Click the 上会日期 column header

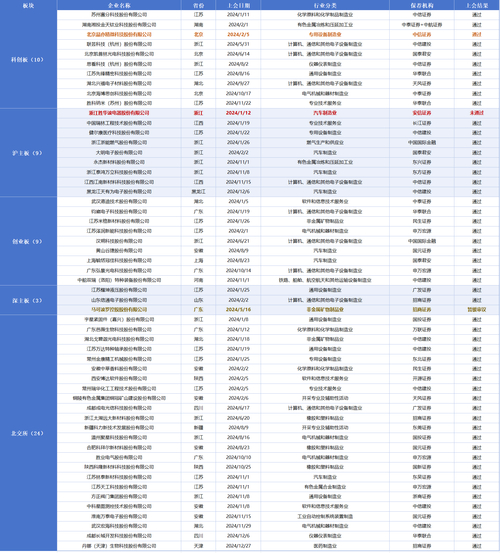(x=238, y=5)
